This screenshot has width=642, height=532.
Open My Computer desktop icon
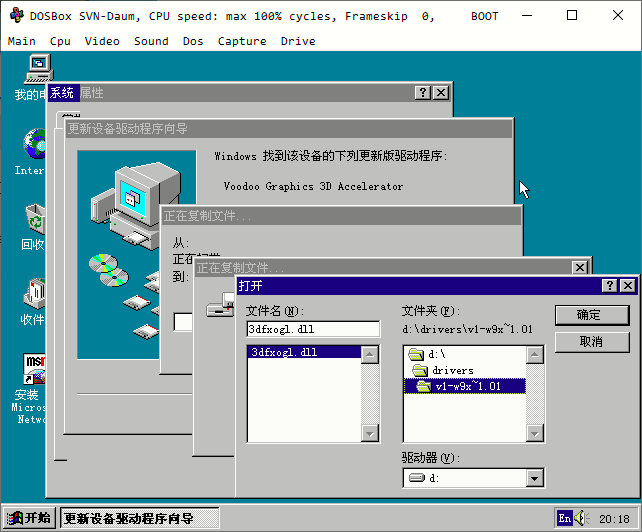pos(39,70)
